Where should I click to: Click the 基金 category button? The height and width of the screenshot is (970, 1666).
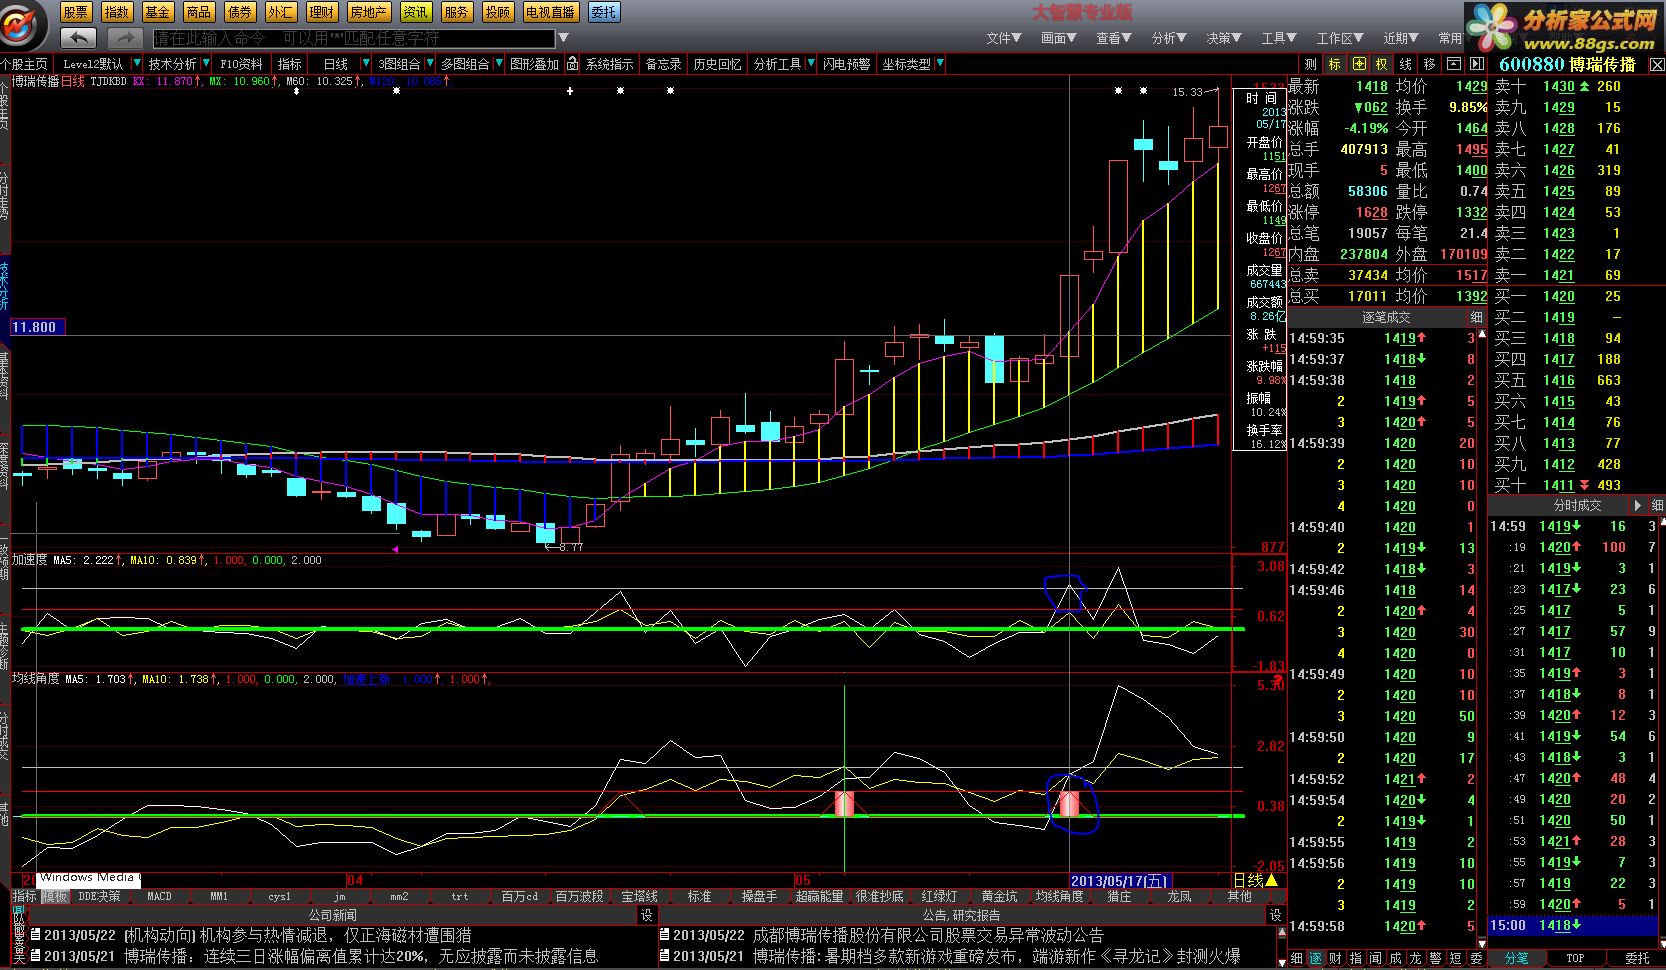(x=158, y=12)
